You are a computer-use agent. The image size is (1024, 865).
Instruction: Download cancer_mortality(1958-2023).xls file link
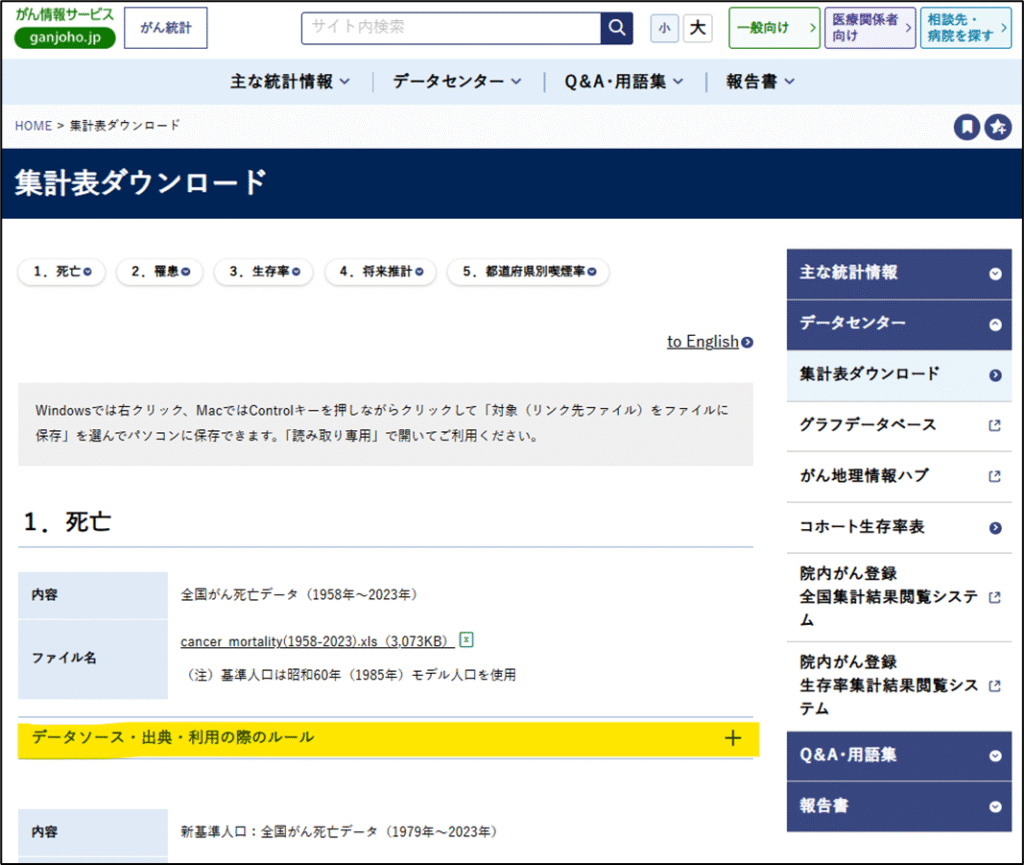(x=317, y=641)
